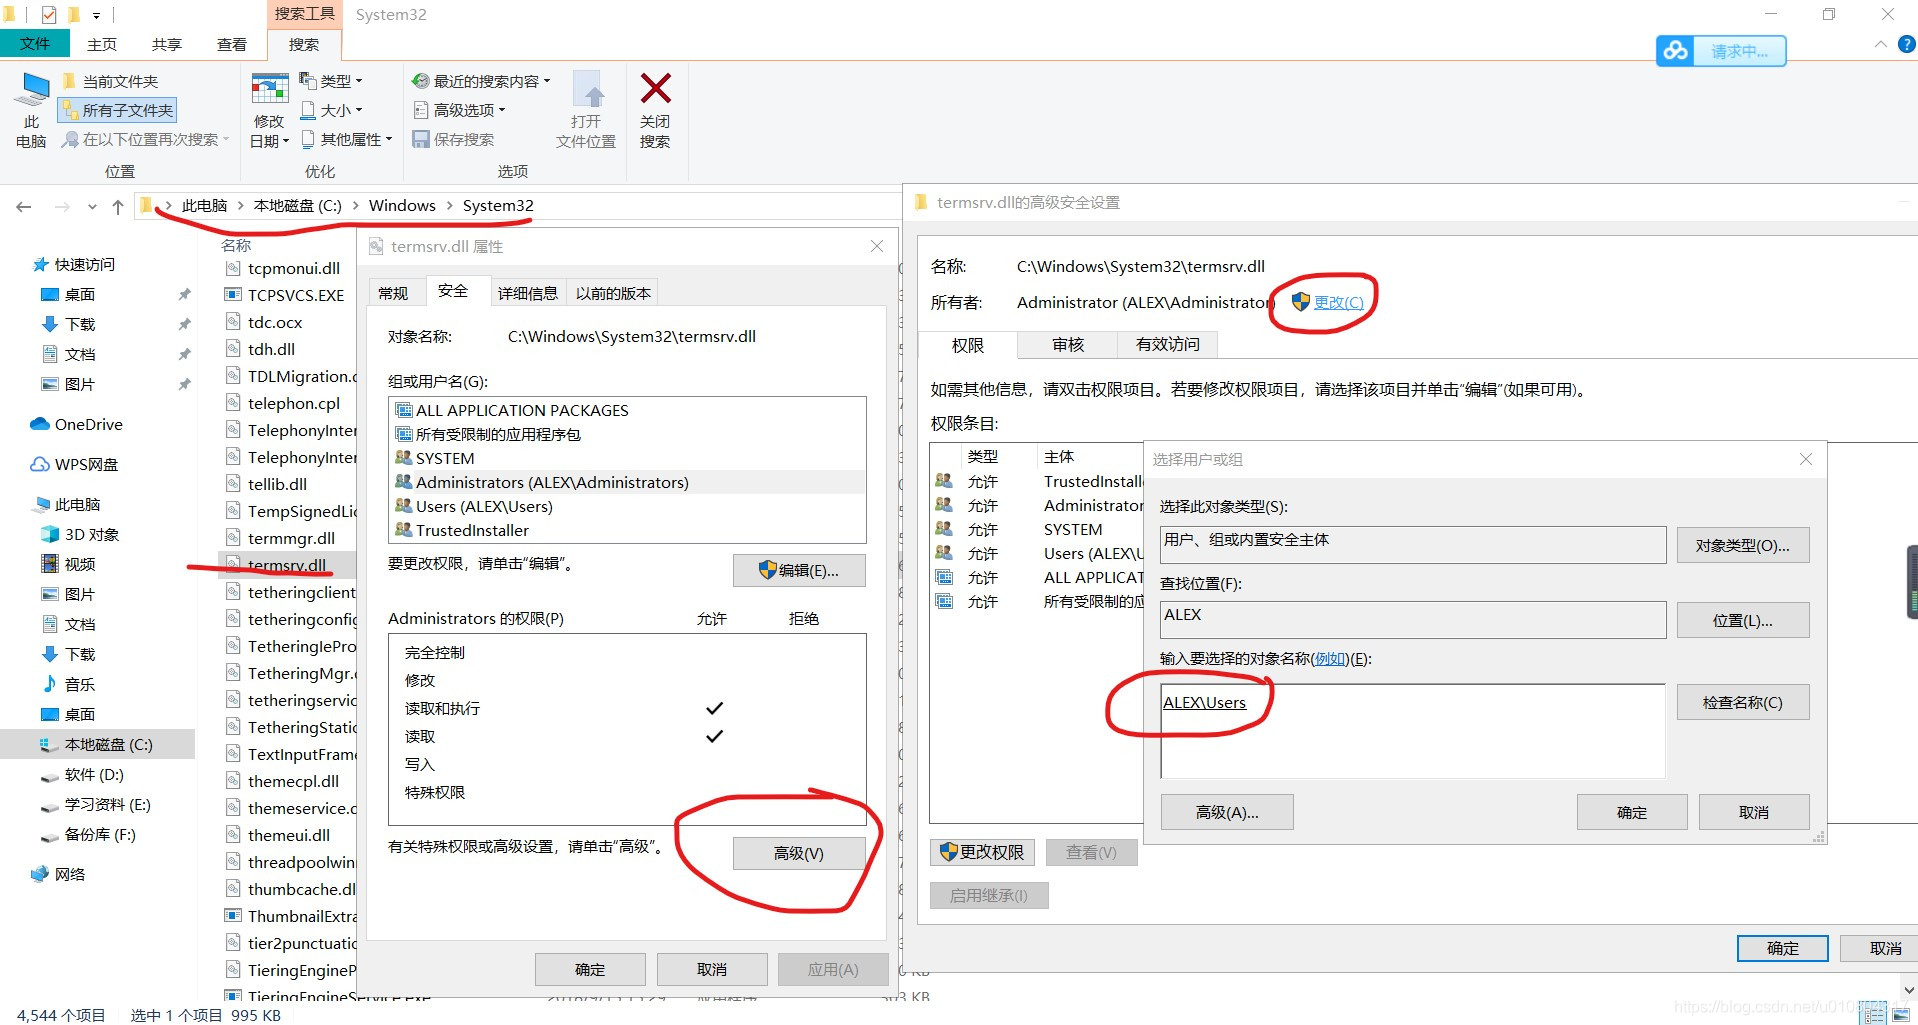This screenshot has width=1918, height=1025.
Task: Select the Current folder search option
Action: coord(110,81)
